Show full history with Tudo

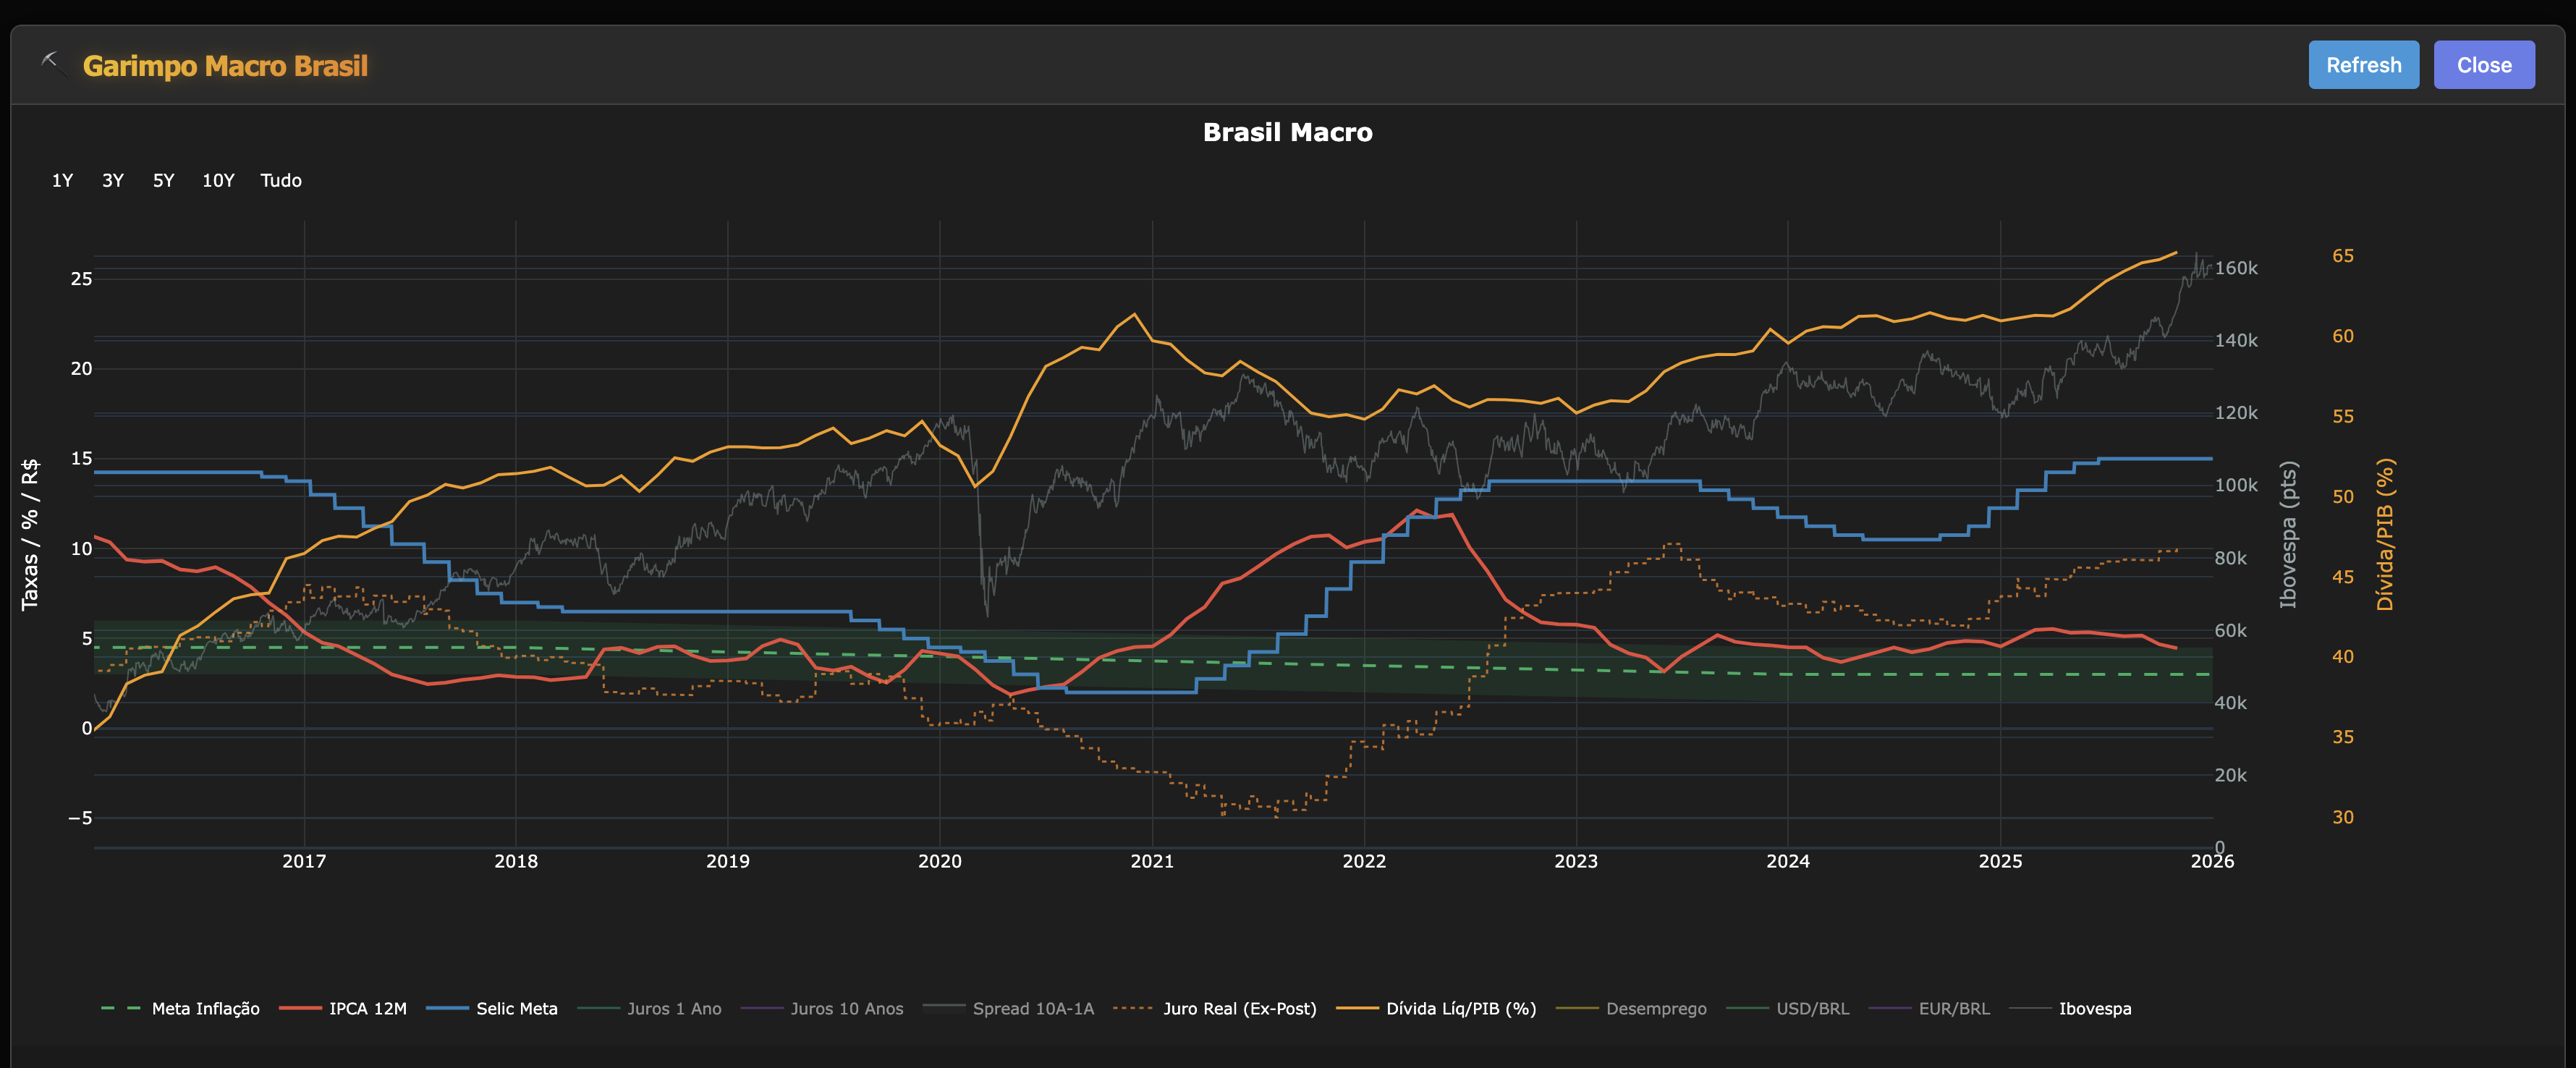pyautogui.click(x=281, y=181)
